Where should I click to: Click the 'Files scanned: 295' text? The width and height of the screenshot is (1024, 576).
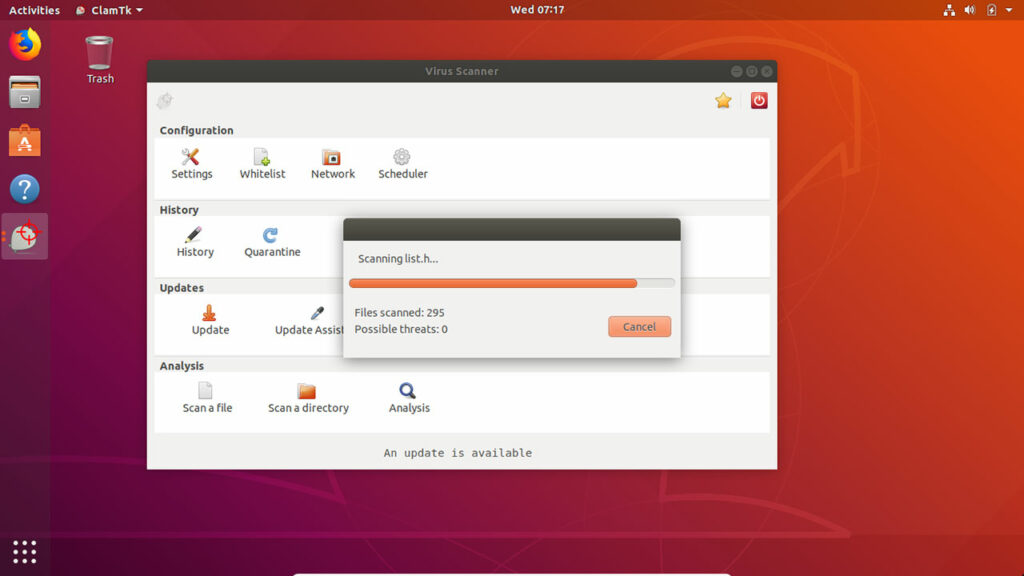coord(399,312)
